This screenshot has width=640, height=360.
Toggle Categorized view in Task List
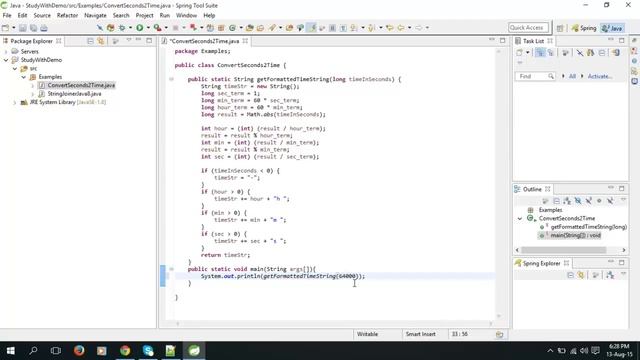540,53
